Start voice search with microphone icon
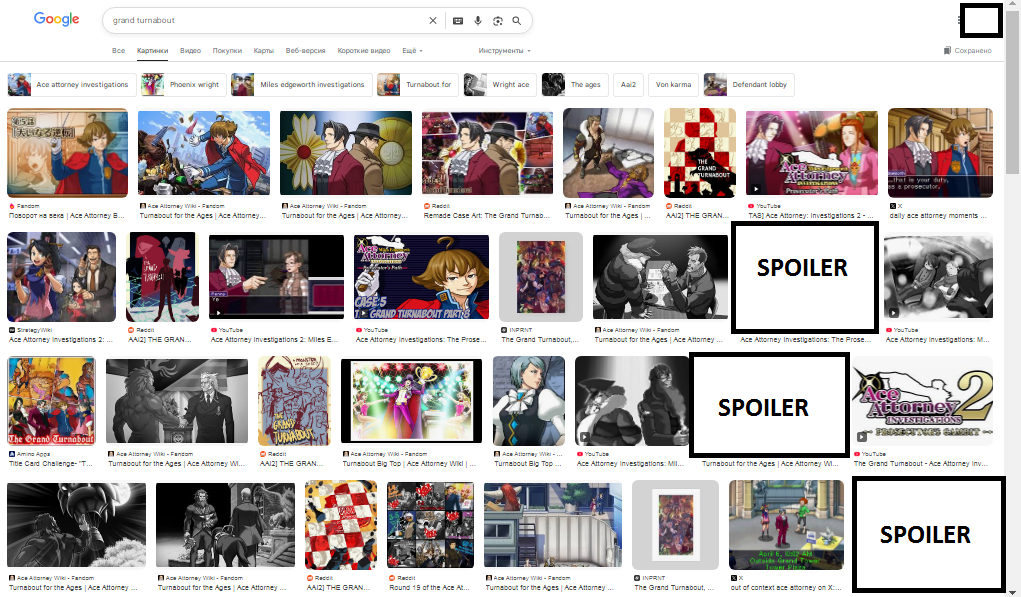Screen dimensions: 1021x597 coord(478,21)
